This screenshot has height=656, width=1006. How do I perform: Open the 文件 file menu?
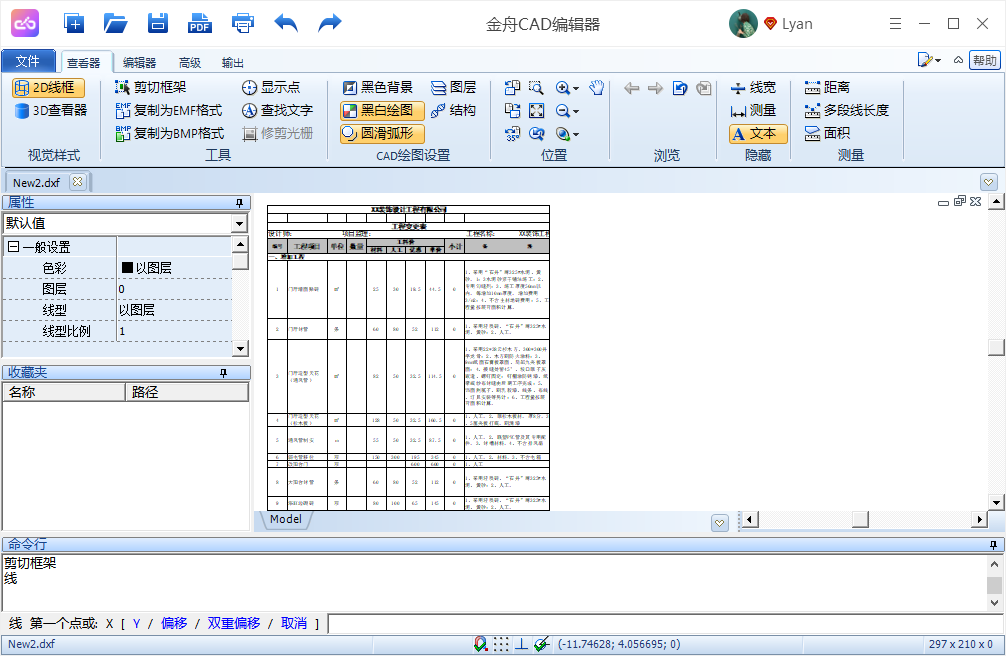pos(28,61)
